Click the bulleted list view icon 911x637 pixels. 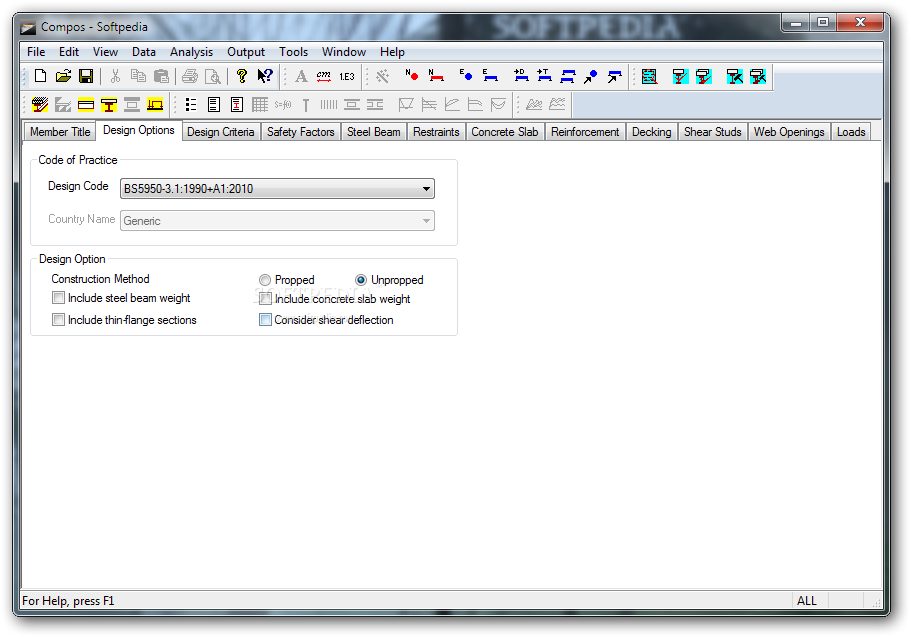191,105
